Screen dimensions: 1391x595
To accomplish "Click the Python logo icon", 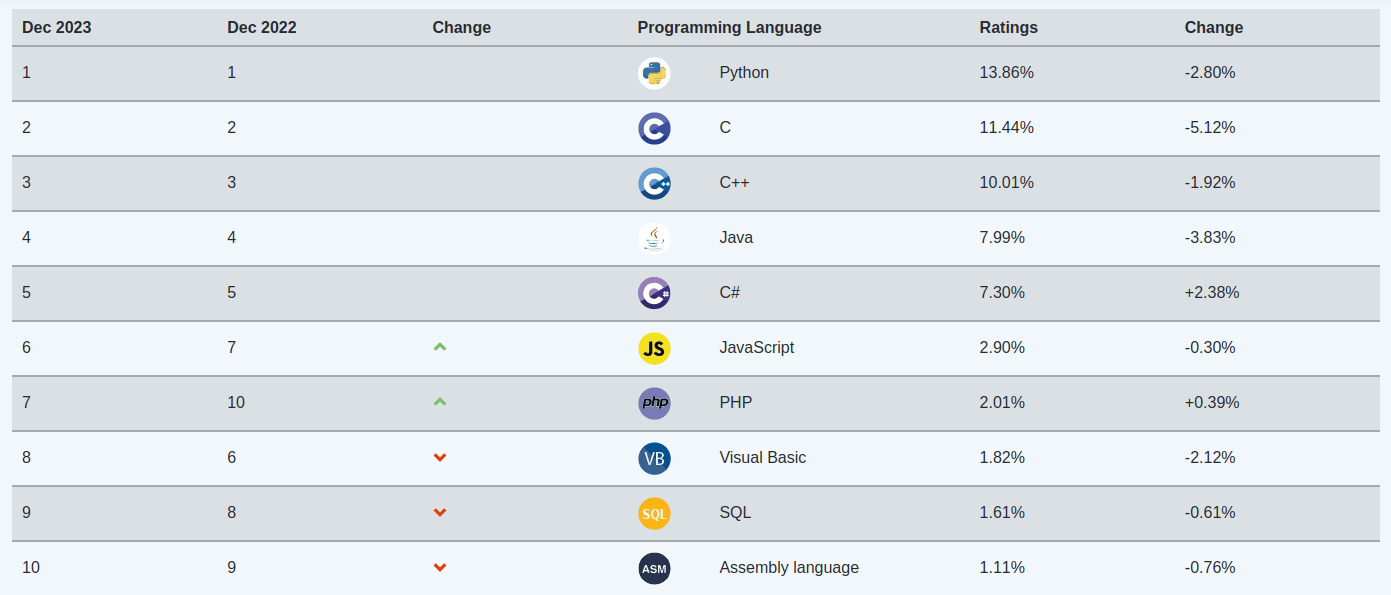I will [654, 73].
